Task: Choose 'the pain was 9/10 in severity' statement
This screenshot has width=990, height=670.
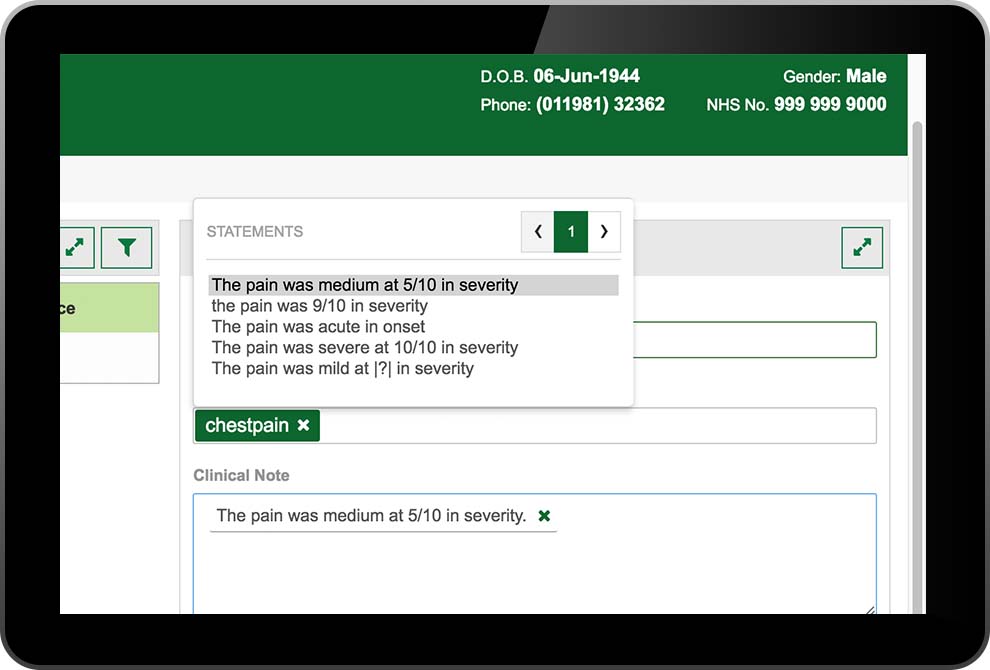Action: [319, 306]
